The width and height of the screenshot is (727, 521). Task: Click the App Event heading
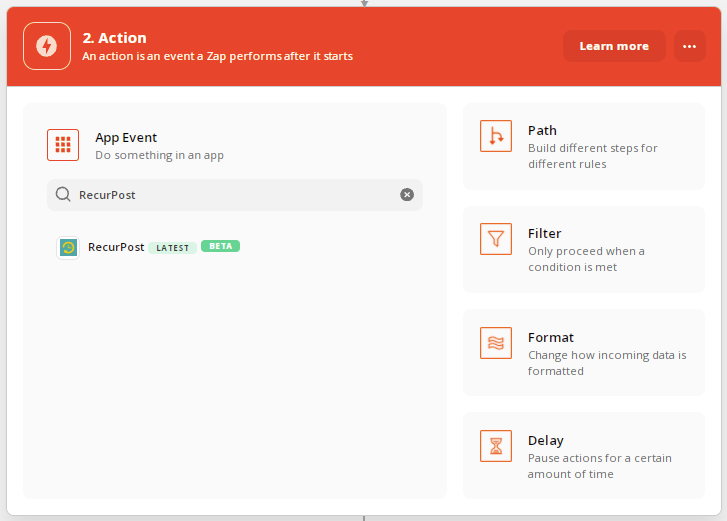(x=126, y=138)
